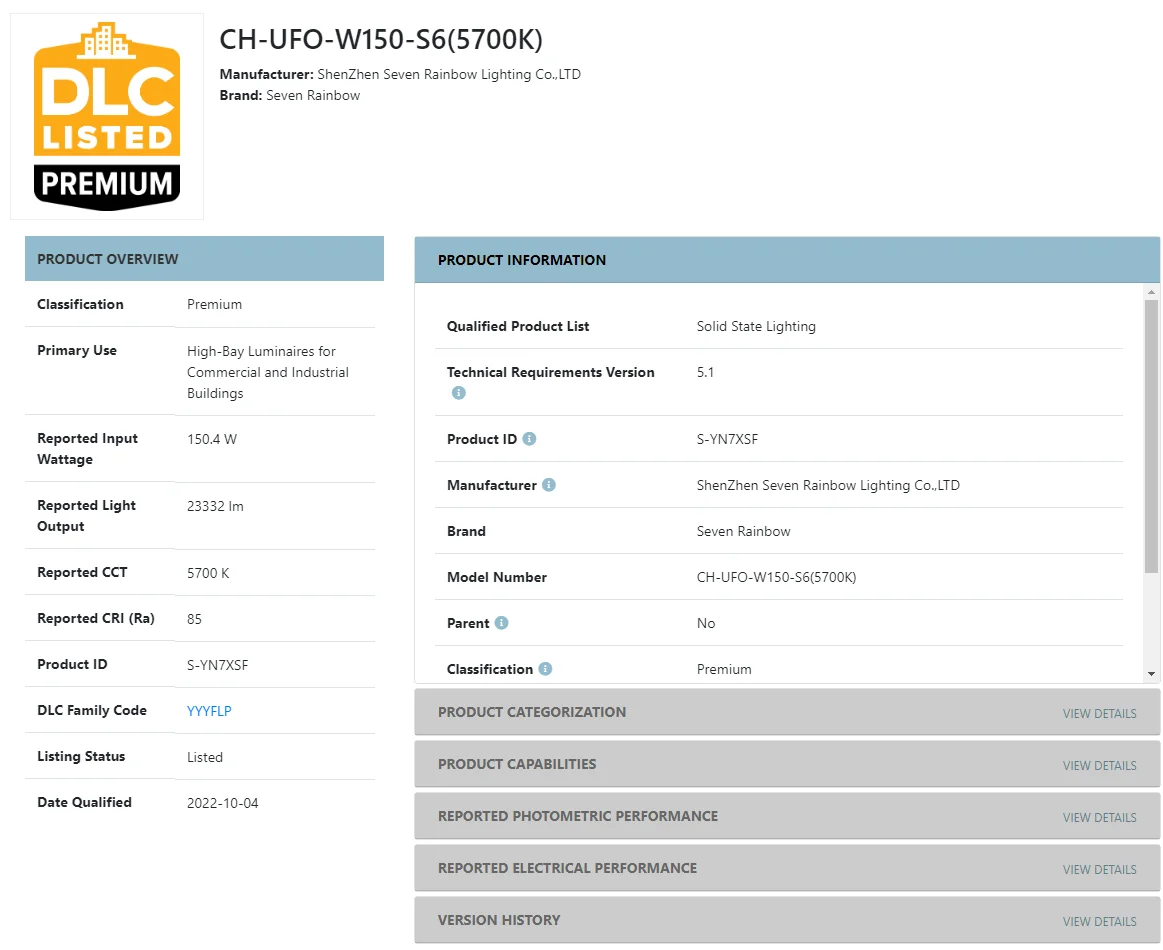Click the scroll-up arrow in Product Information
1163x950 pixels.
[1151, 291]
